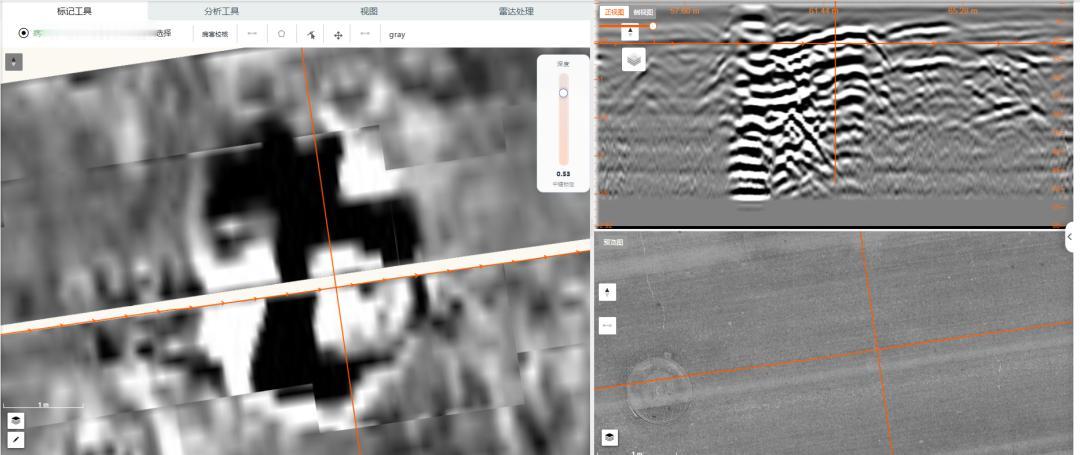Image resolution: width=1080 pixels, height=455 pixels.
Task: Choose the move/pan cross-arrows tool
Action: [338, 34]
